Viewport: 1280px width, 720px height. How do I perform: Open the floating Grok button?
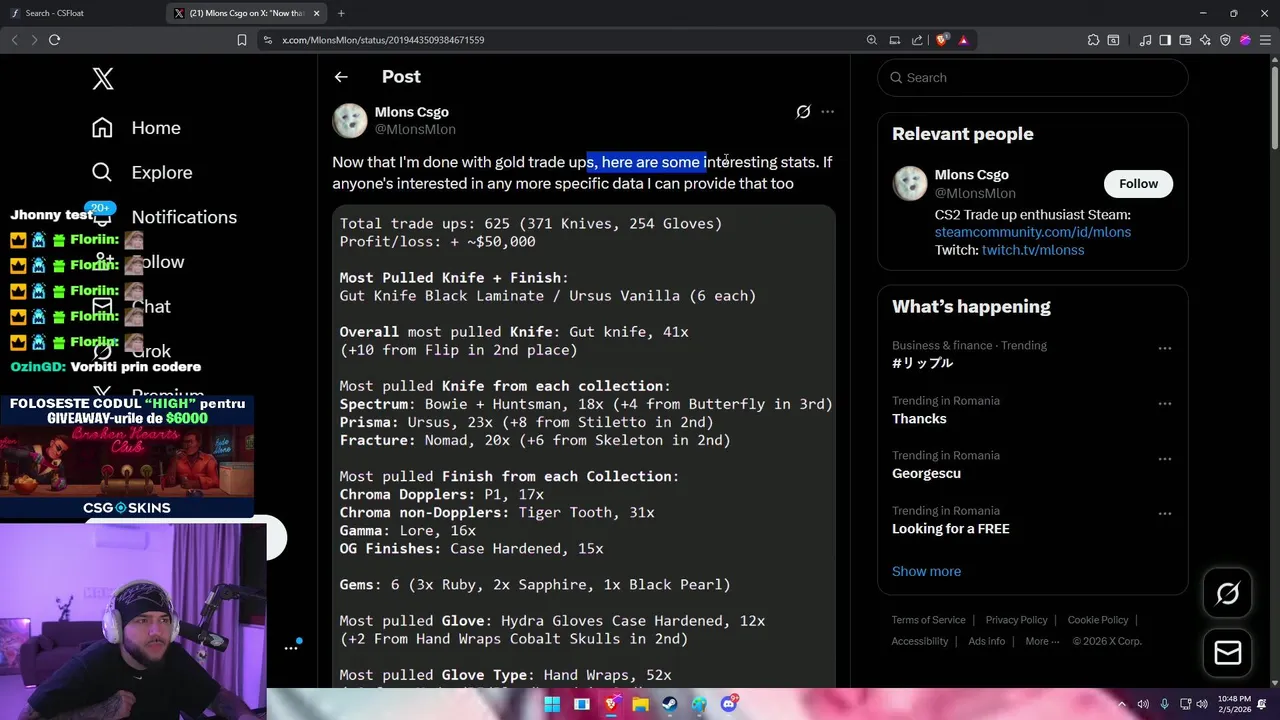1228,594
